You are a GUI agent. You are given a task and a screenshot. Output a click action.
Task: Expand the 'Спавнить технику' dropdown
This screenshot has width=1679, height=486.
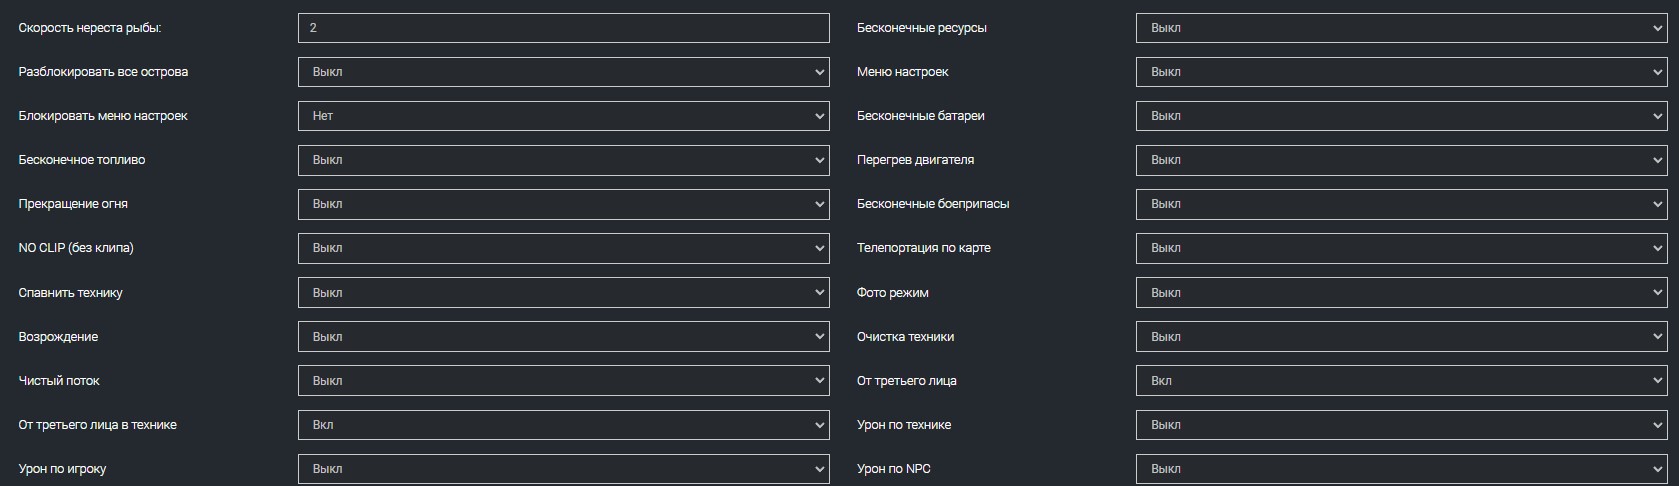[x=563, y=293]
